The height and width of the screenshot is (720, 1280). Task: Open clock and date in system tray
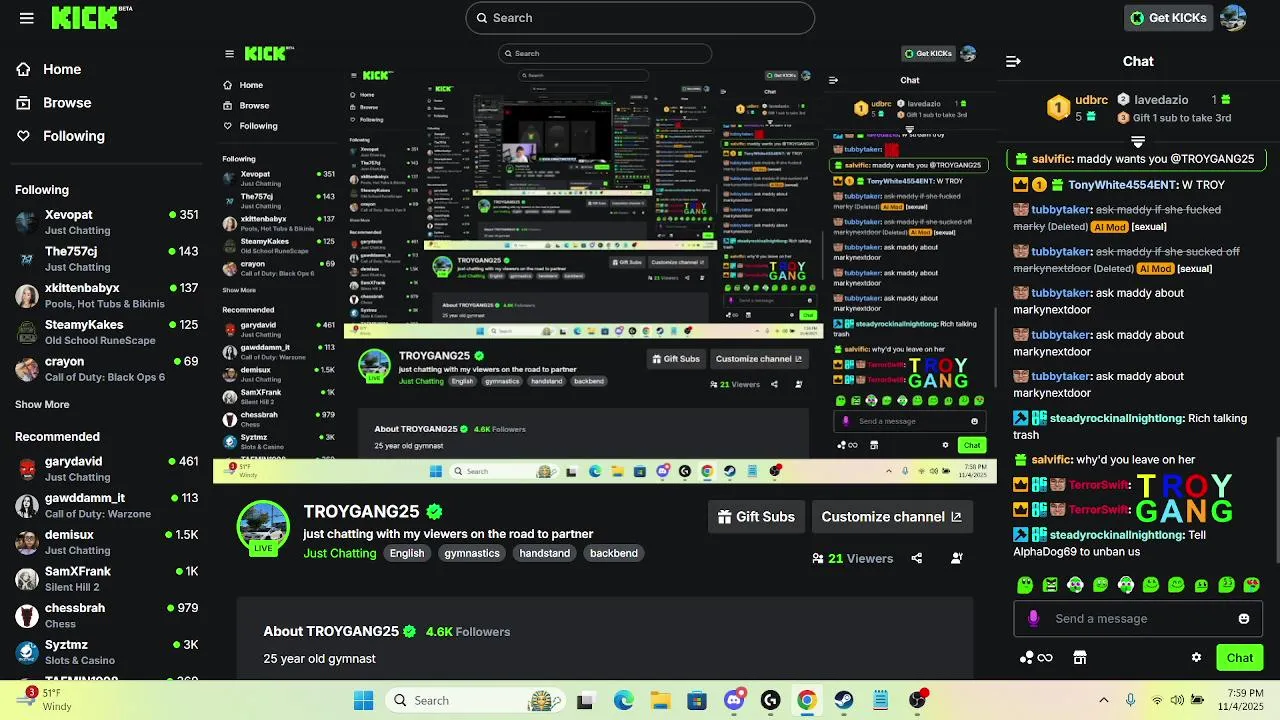1243,699
